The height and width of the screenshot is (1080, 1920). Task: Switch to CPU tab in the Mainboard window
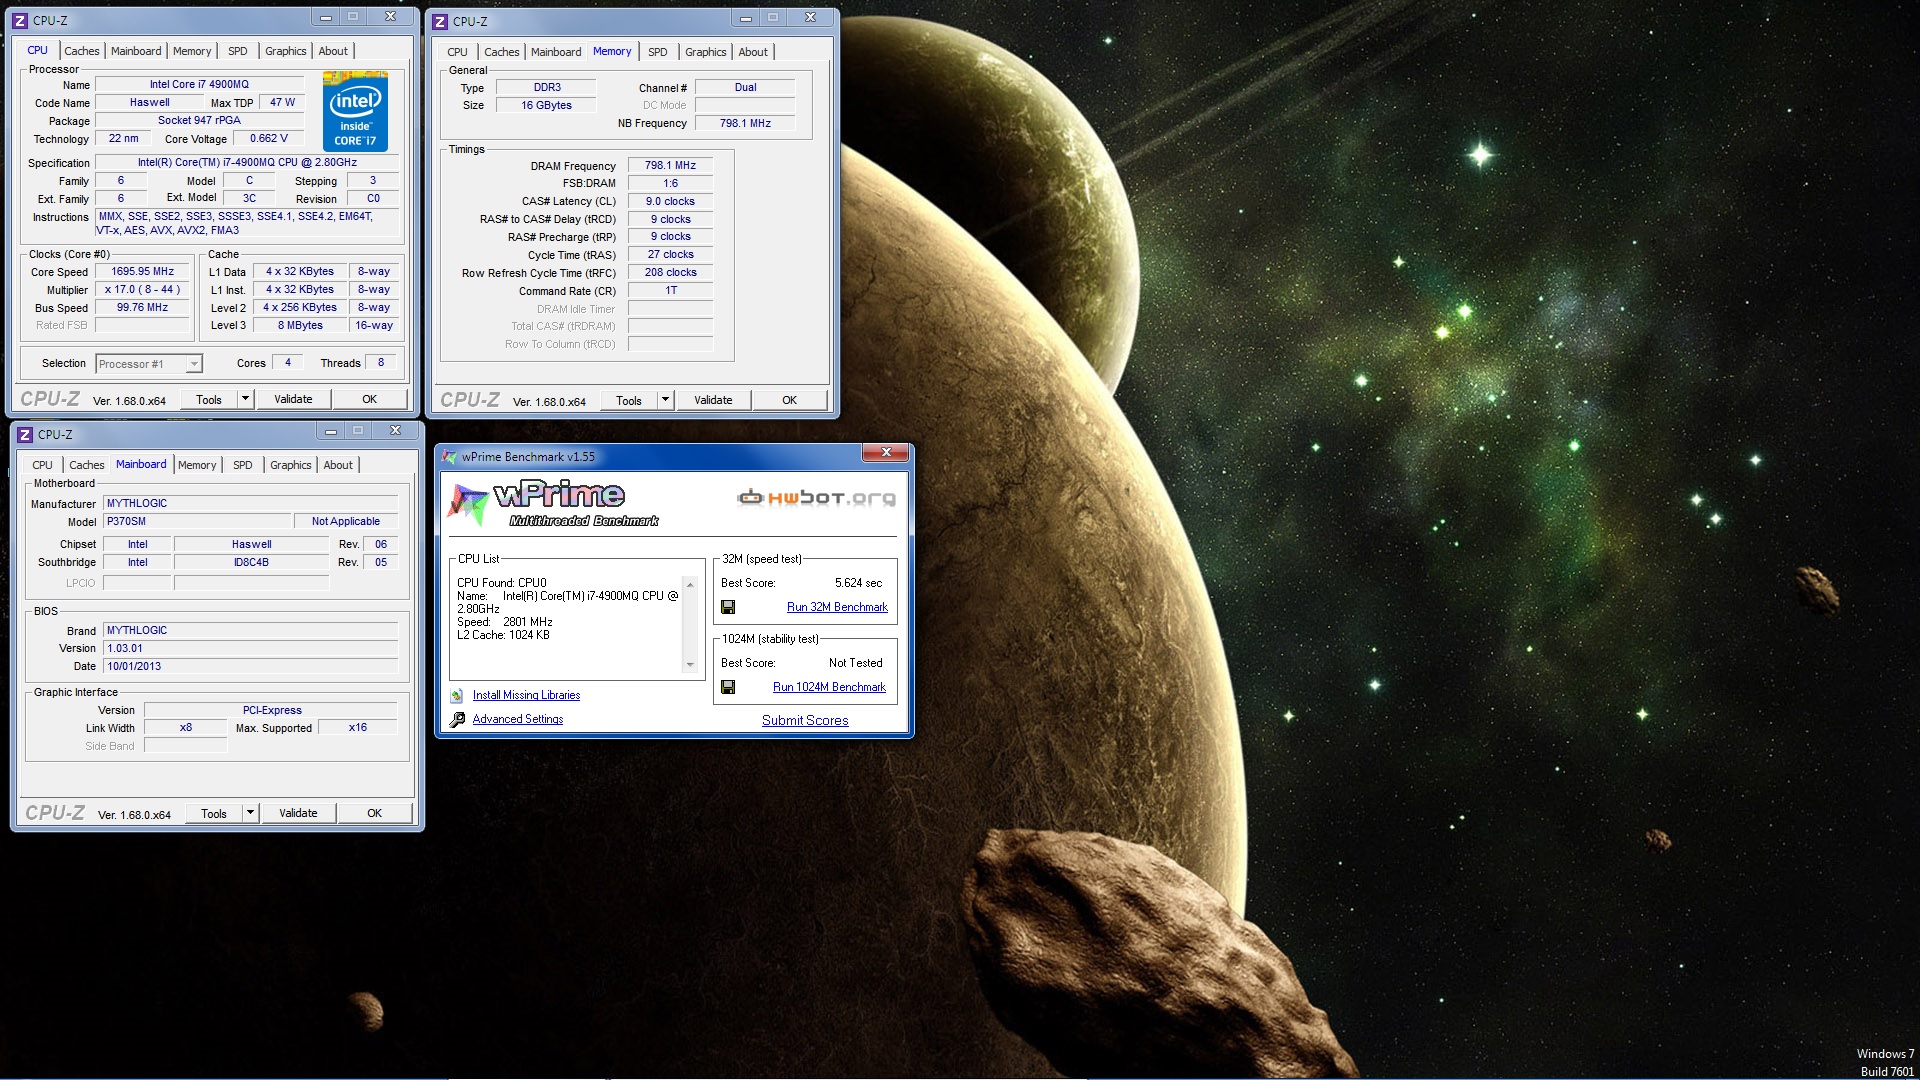click(42, 465)
